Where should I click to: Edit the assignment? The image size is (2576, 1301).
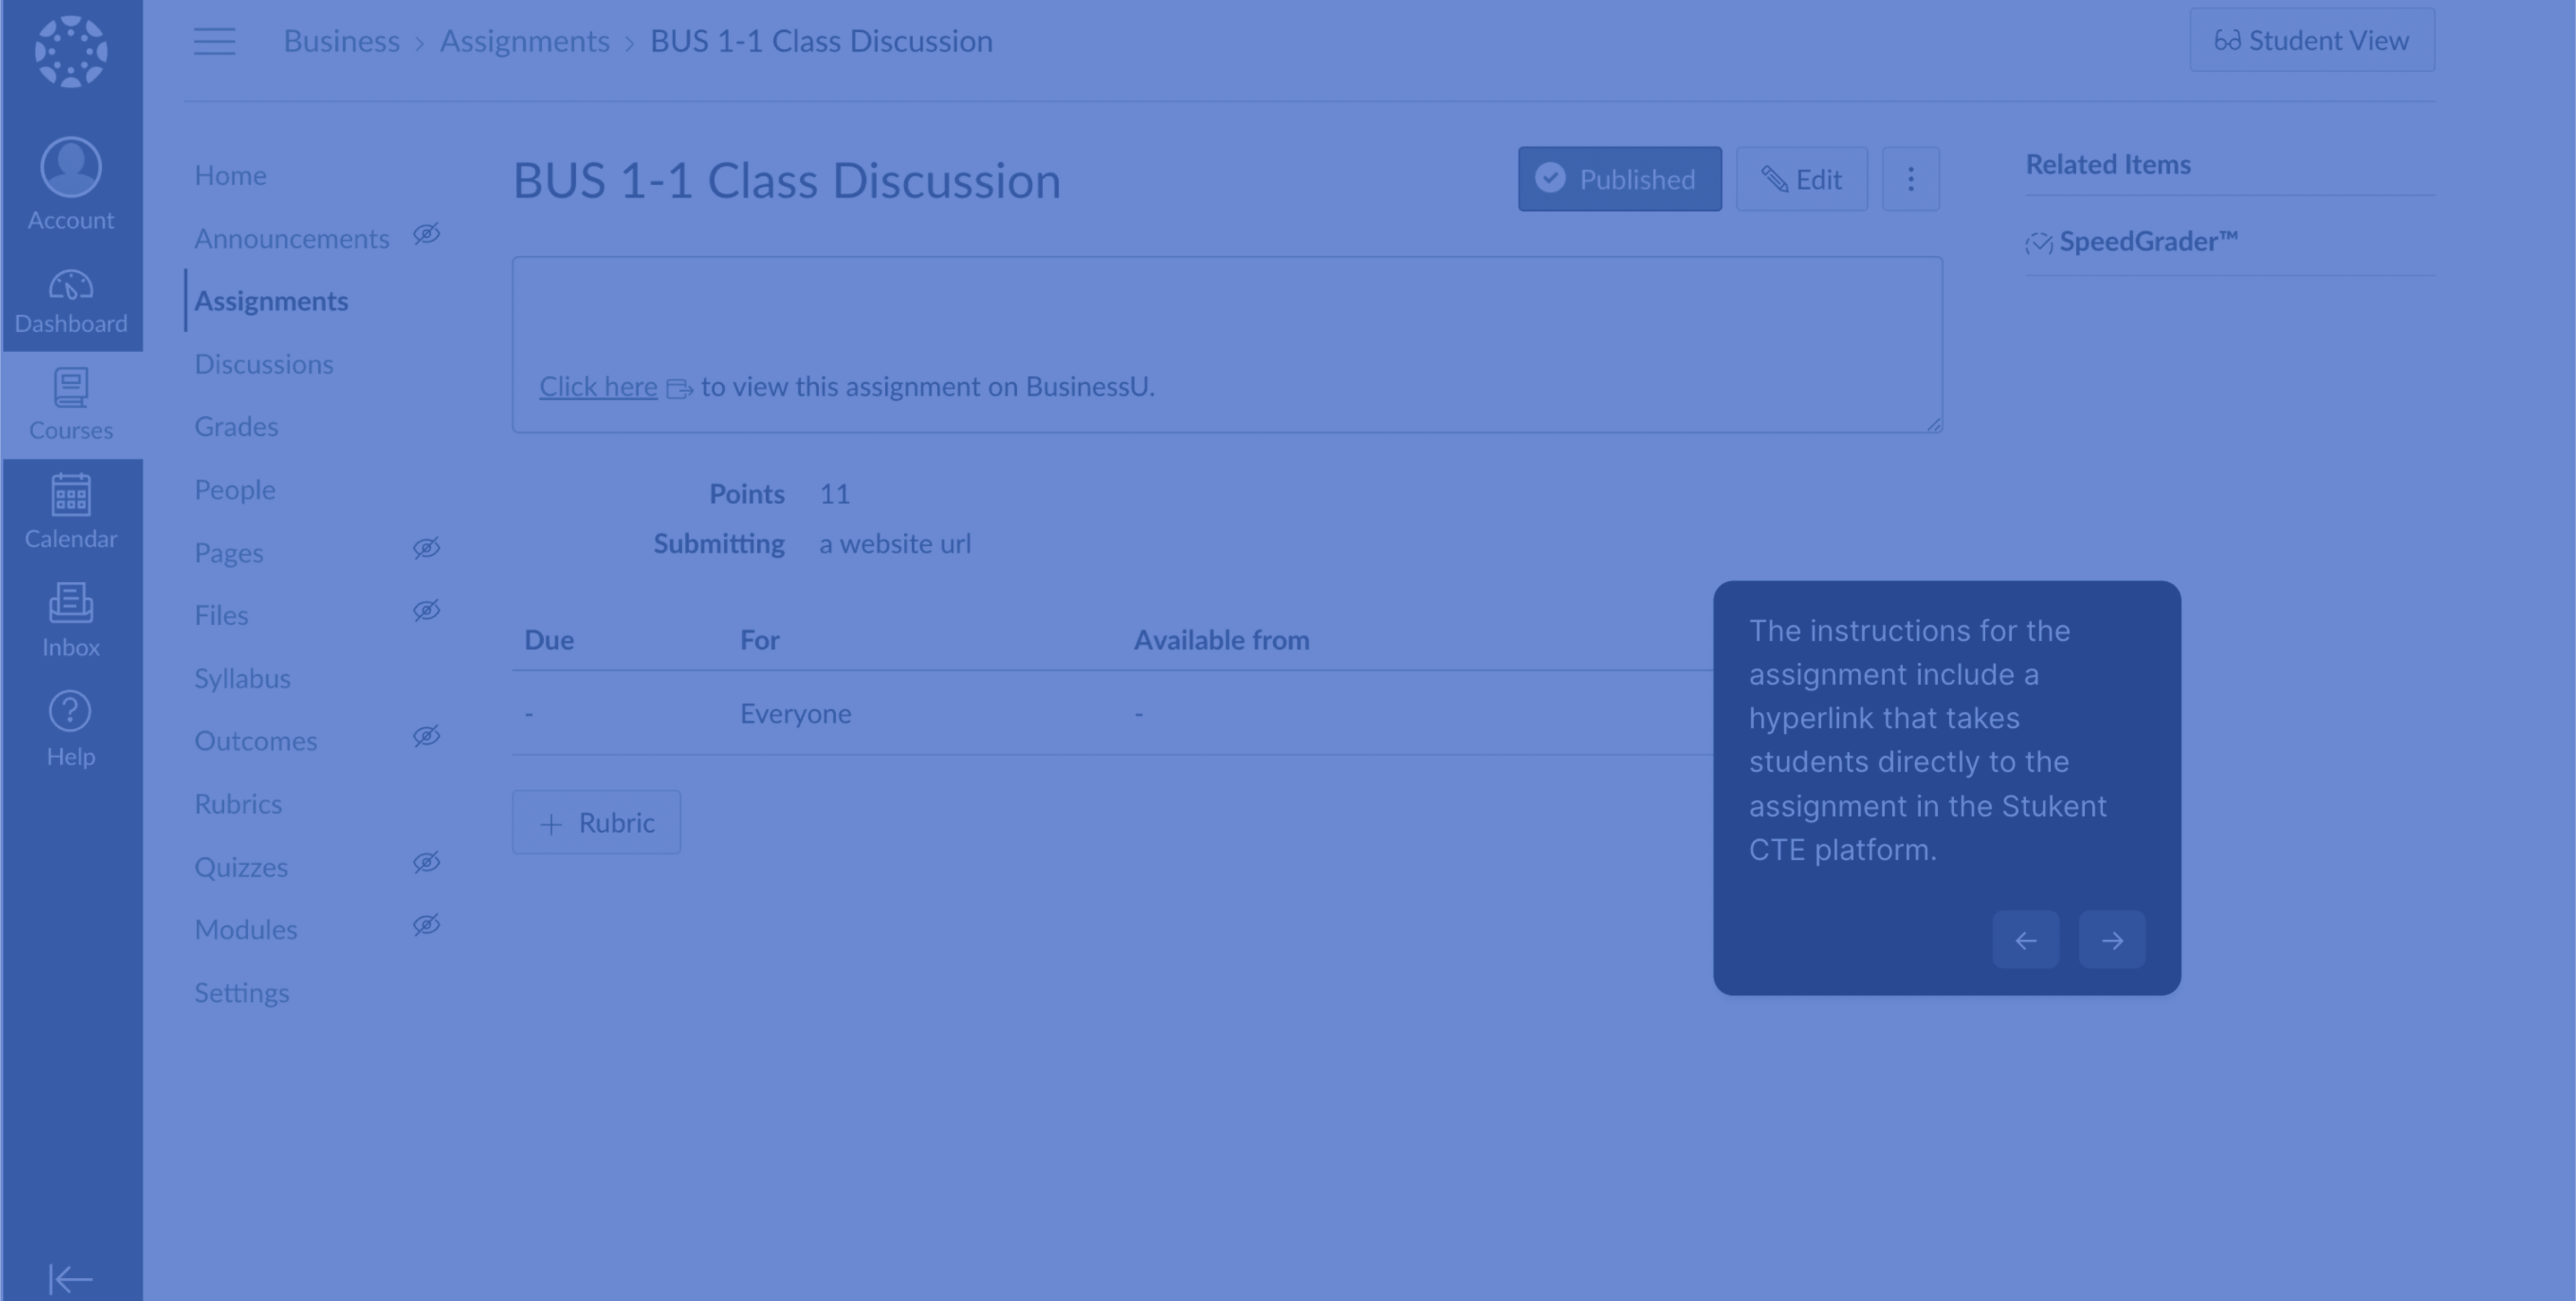[1802, 179]
